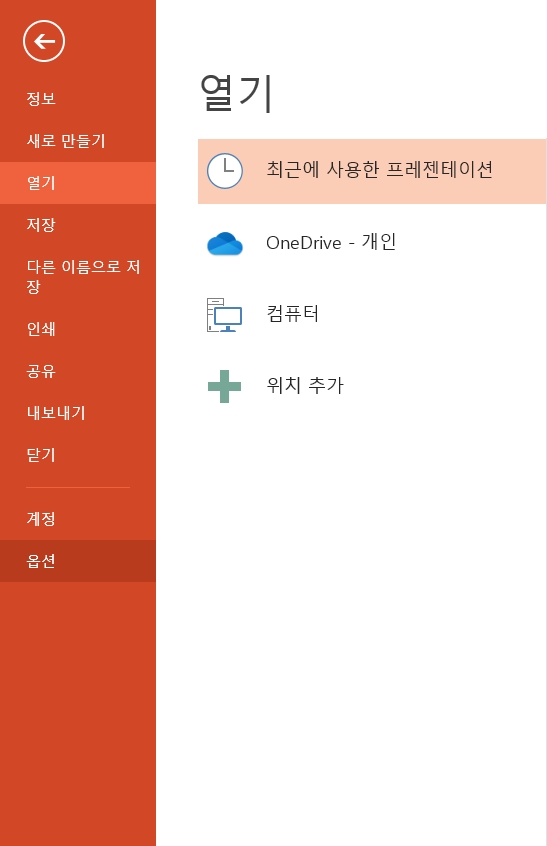This screenshot has width=547, height=846.
Task: Select 내보내기 menu item
Action: 78,413
